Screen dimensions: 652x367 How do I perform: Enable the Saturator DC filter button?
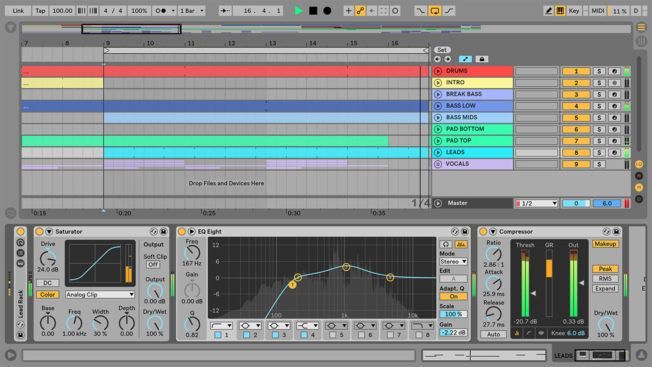(x=47, y=283)
